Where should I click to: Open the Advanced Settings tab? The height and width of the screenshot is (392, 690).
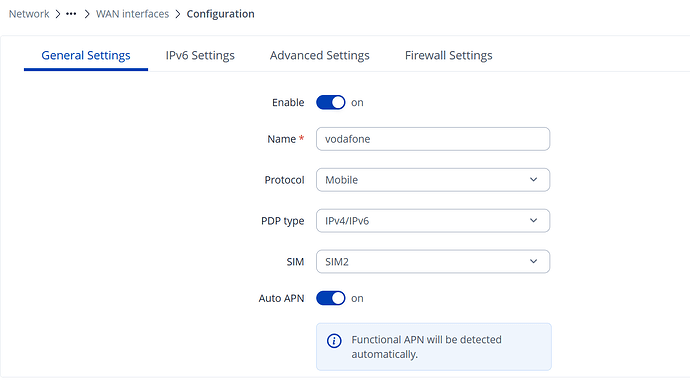(319, 55)
